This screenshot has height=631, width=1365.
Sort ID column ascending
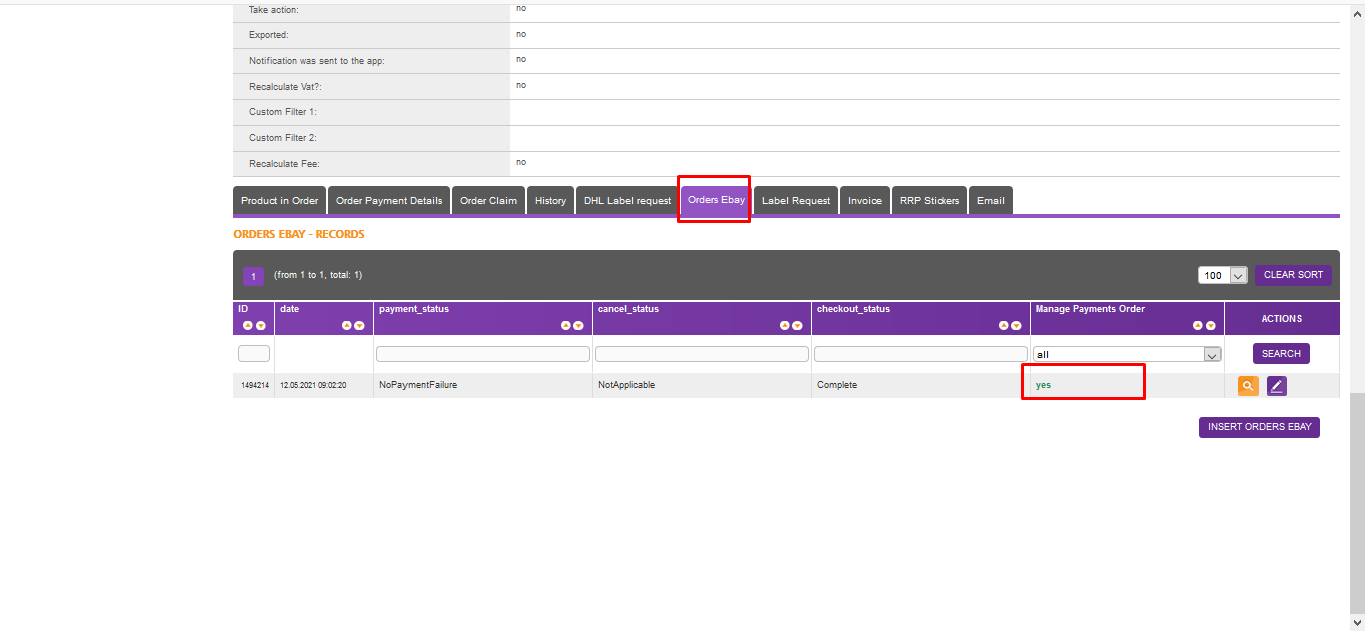coord(247,325)
